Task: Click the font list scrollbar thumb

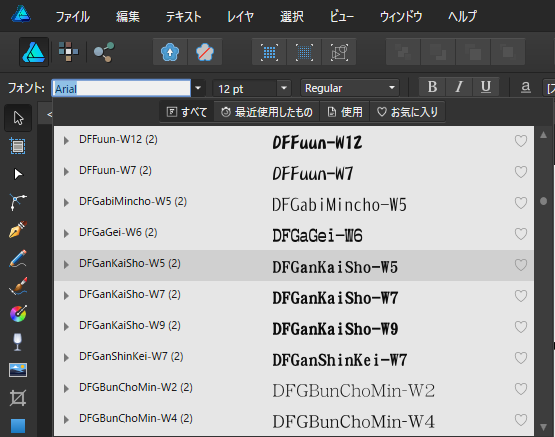Action: pyautogui.click(x=544, y=201)
